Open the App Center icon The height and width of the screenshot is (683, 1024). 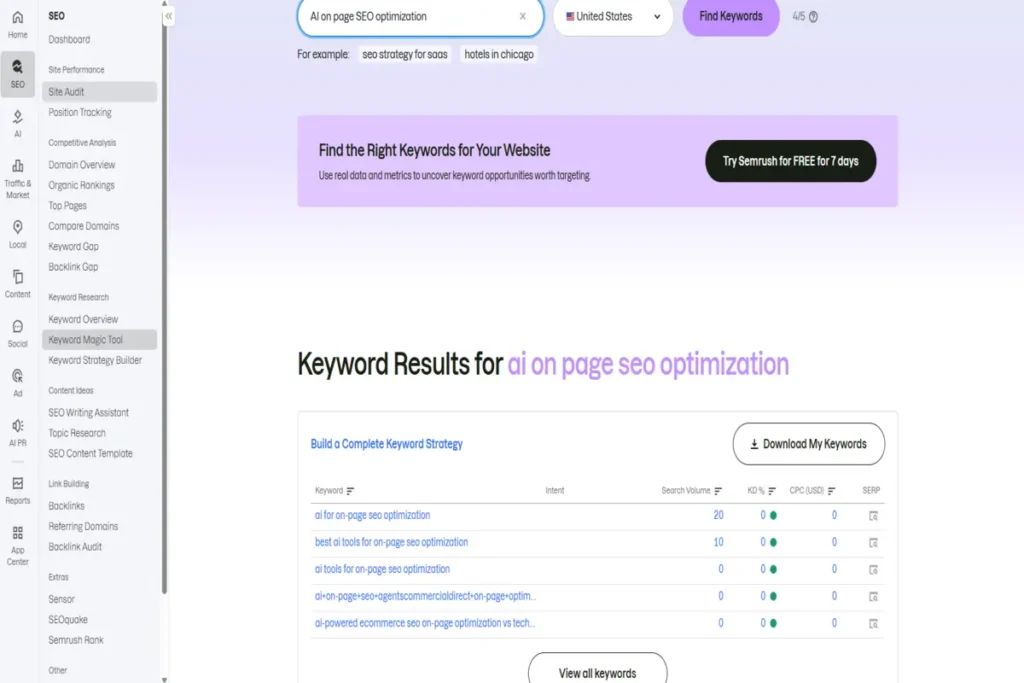(18, 543)
